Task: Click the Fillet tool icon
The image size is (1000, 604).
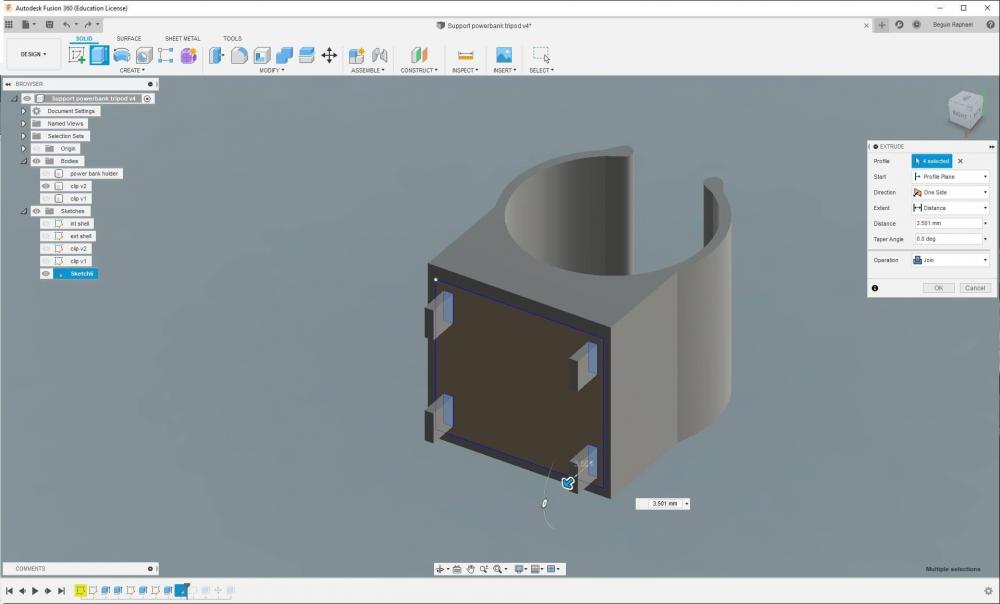Action: [x=239, y=55]
